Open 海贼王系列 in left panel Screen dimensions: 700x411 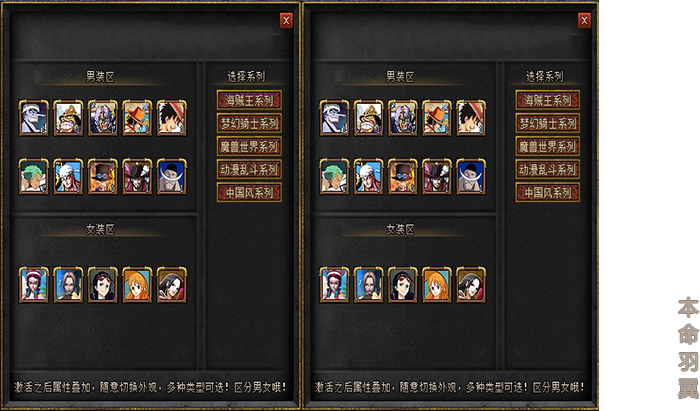[x=249, y=100]
